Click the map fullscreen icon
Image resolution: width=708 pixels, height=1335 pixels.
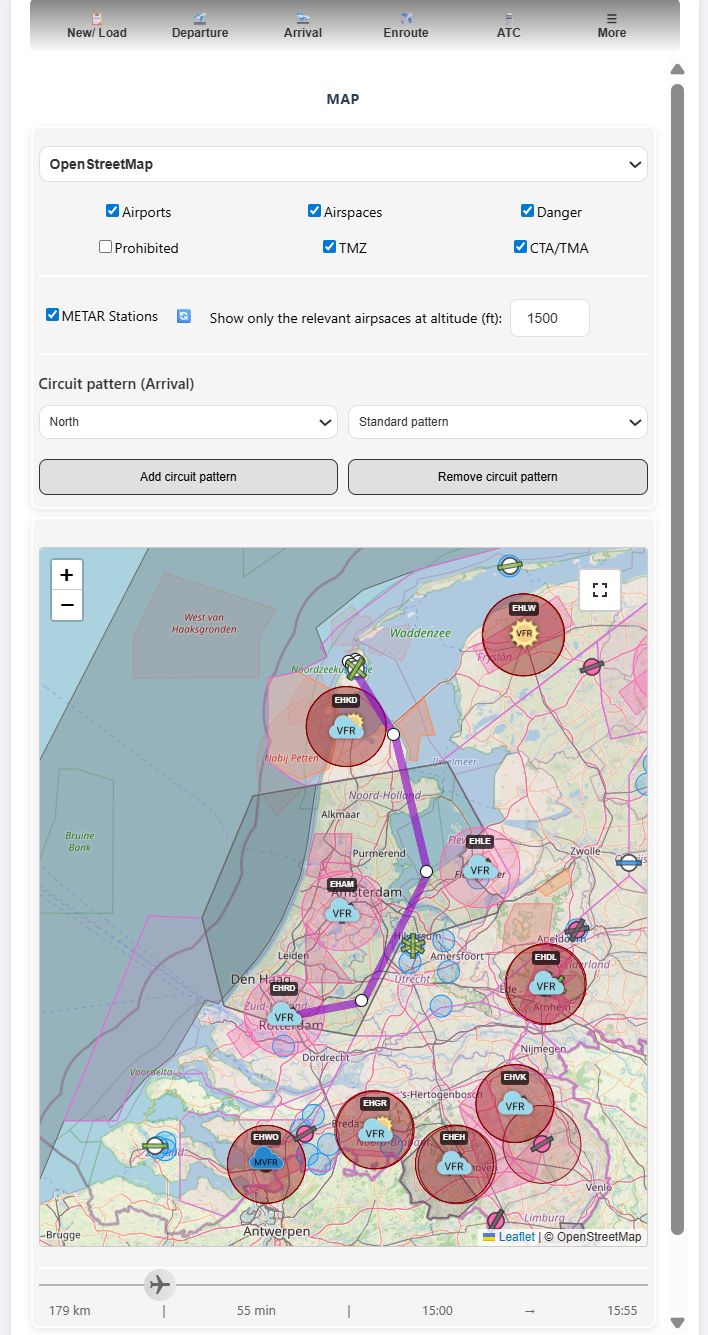[x=600, y=590]
